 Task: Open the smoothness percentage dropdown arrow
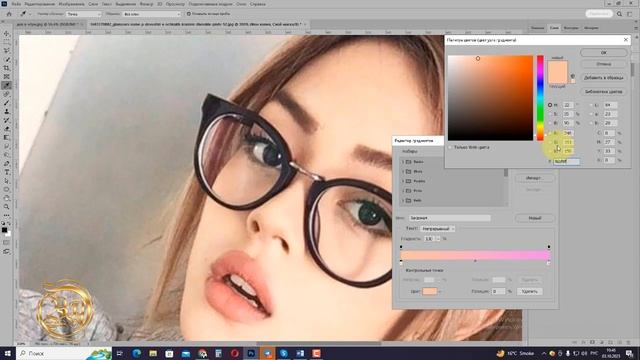(x=438, y=238)
